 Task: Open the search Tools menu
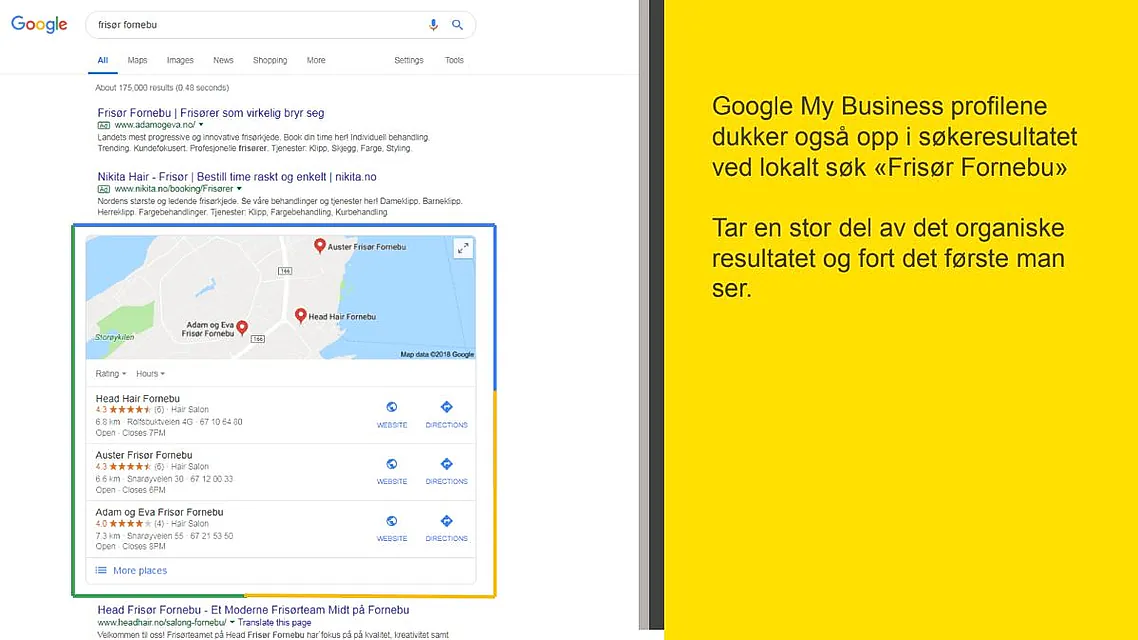454,60
